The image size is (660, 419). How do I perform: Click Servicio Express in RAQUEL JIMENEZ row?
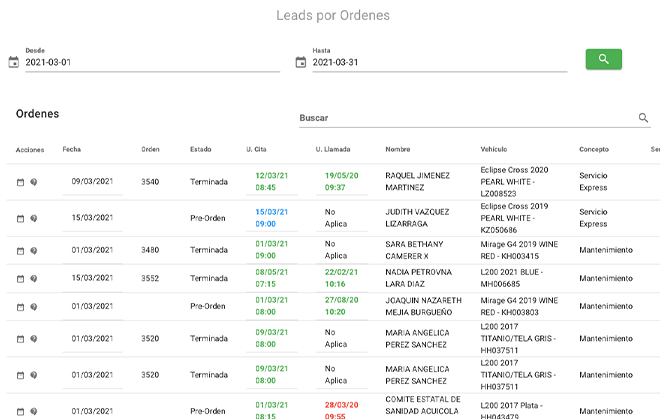[593, 181]
